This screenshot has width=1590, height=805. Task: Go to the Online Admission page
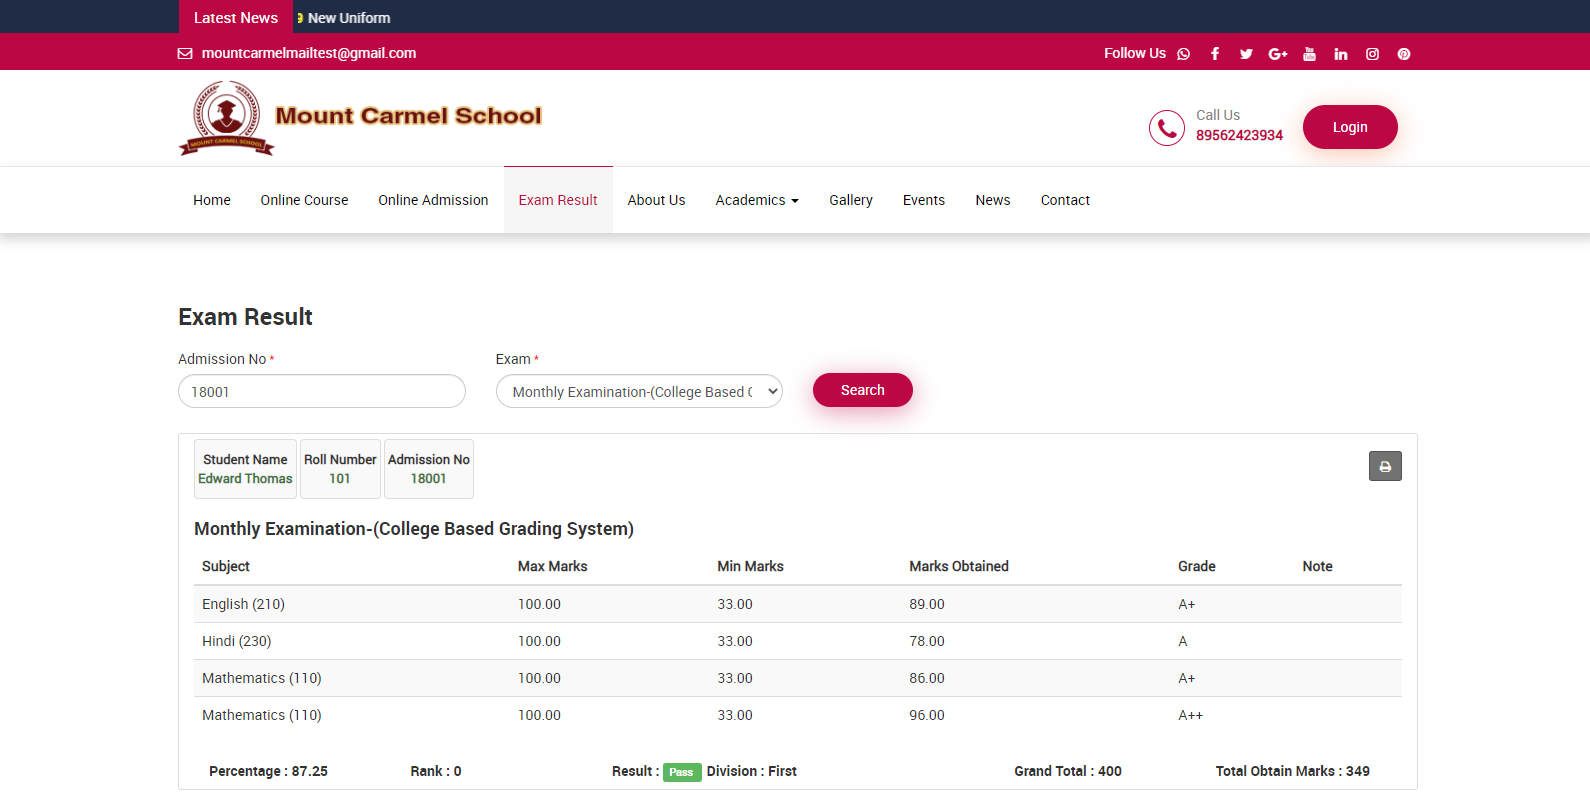(x=433, y=200)
